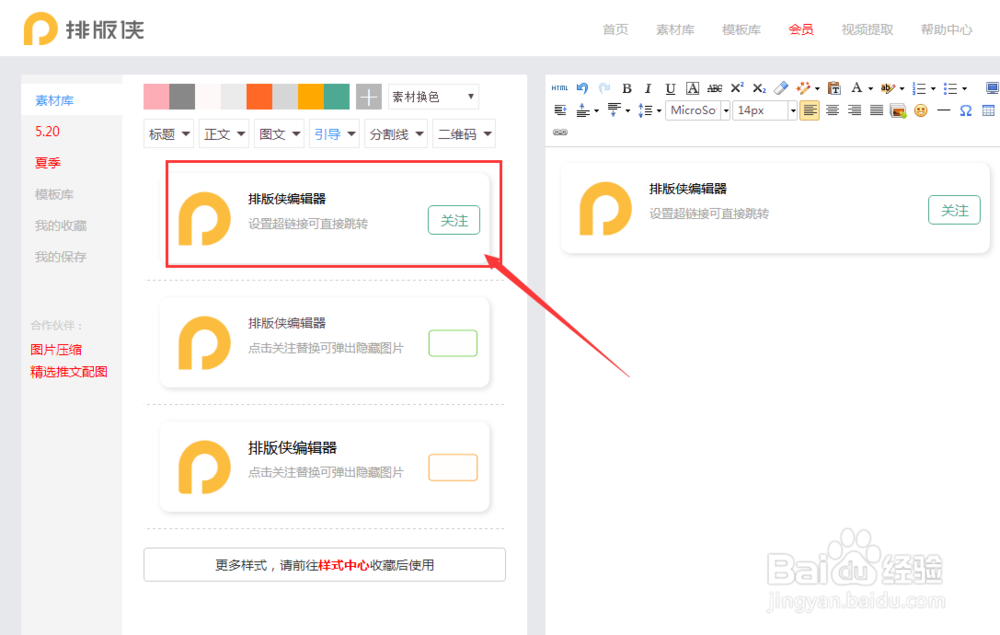1000x635 pixels.
Task: Click the first-line indent icon
Action: coord(560,110)
